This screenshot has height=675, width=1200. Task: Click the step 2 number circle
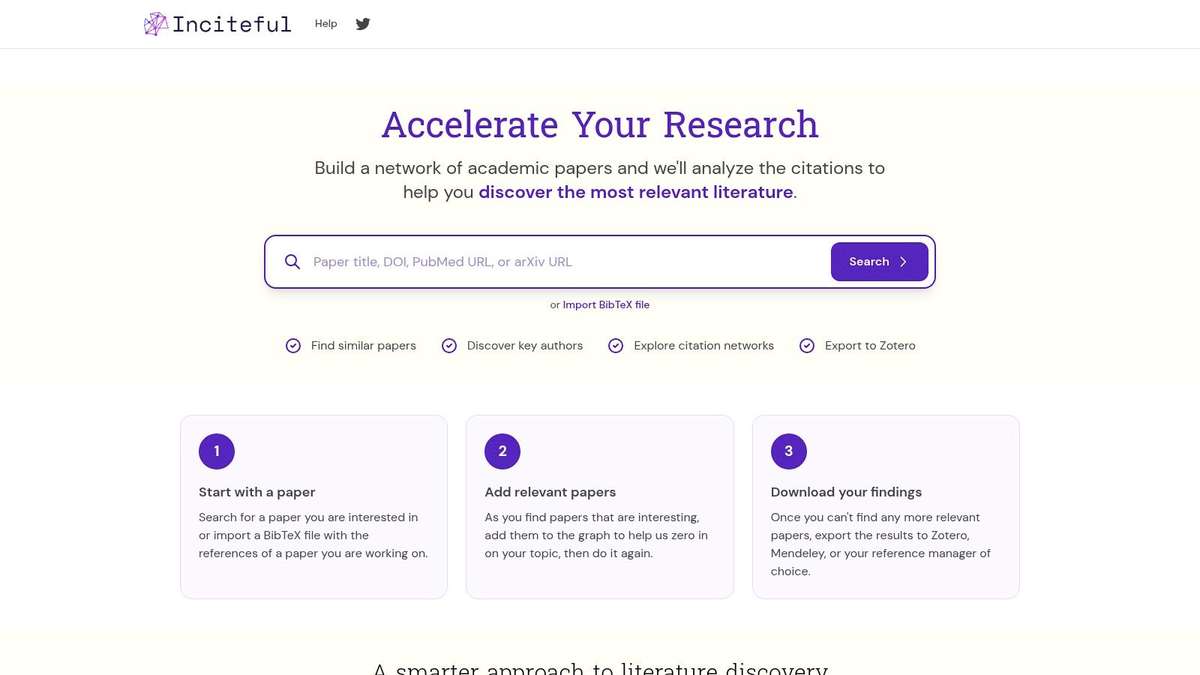[x=502, y=451]
